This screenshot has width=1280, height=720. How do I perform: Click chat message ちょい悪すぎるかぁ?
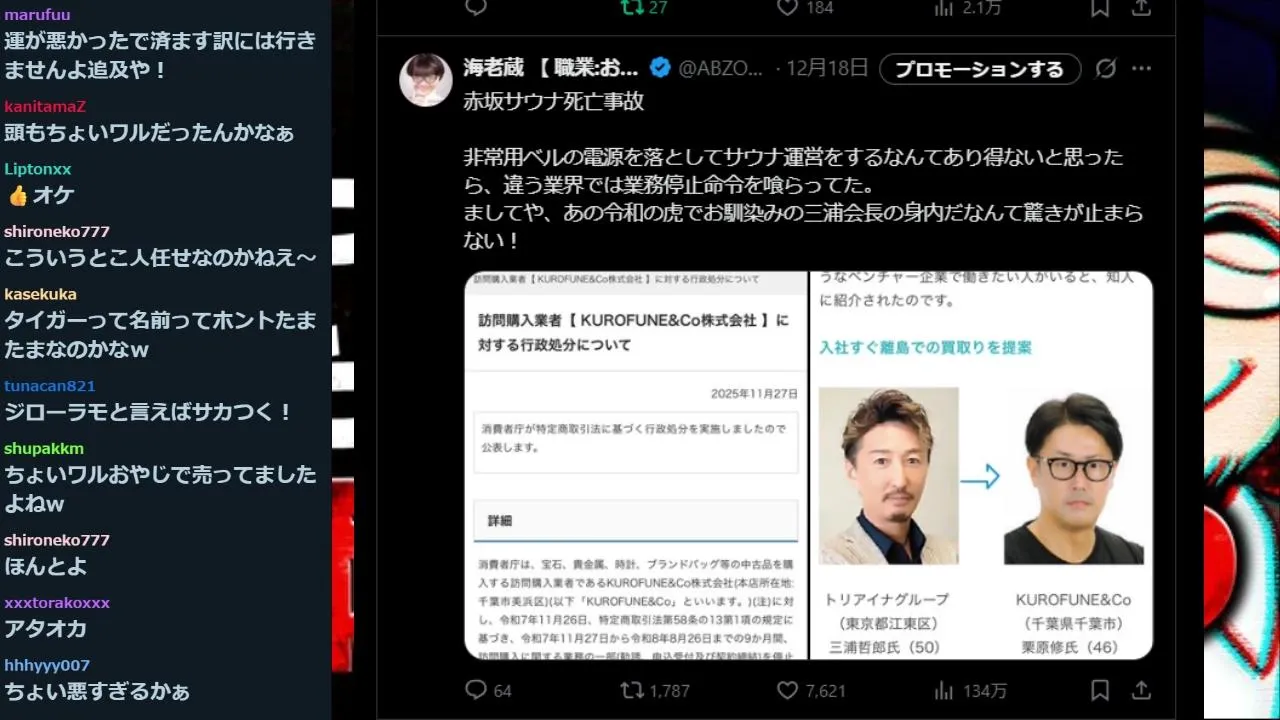(97, 691)
